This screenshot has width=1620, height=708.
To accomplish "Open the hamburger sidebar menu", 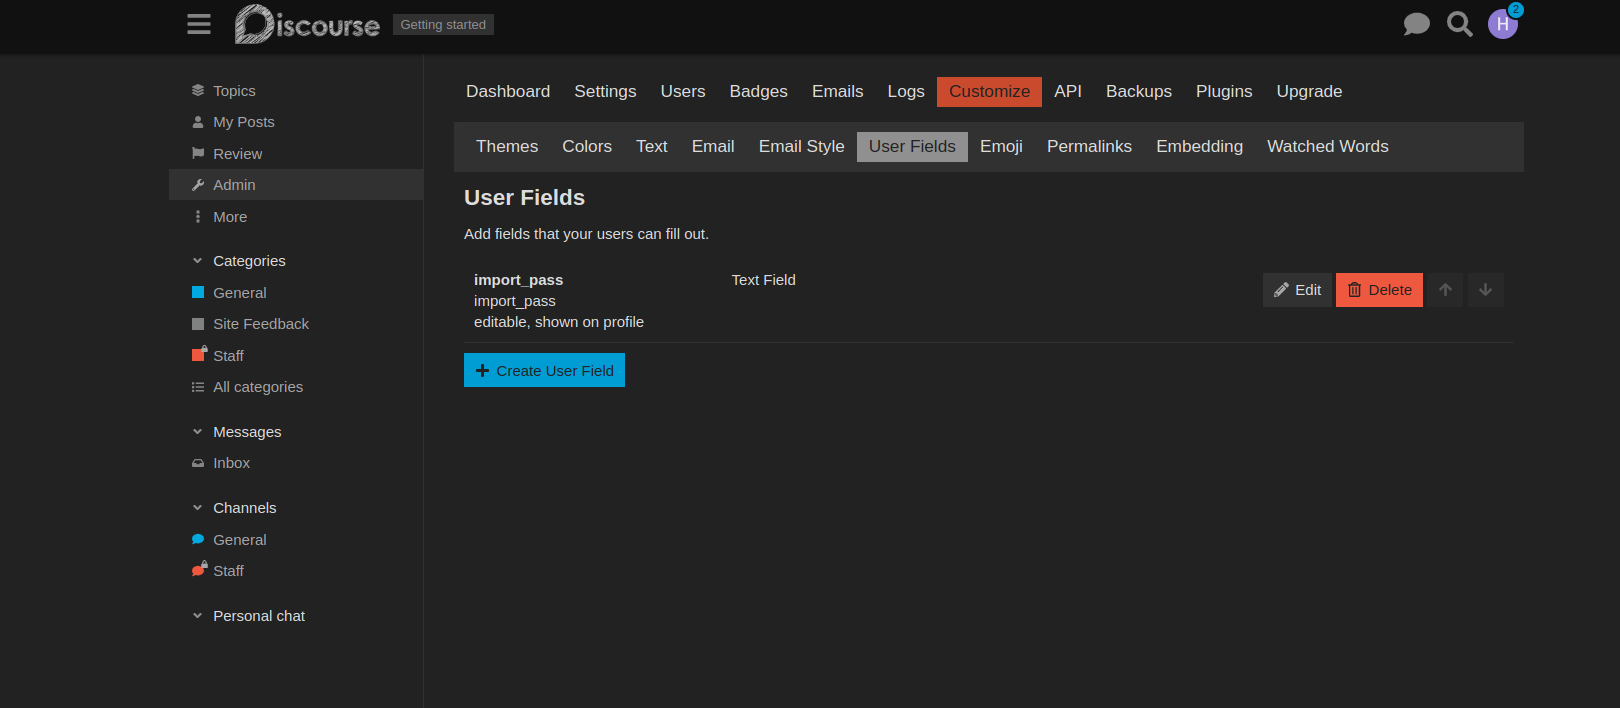I will (199, 24).
